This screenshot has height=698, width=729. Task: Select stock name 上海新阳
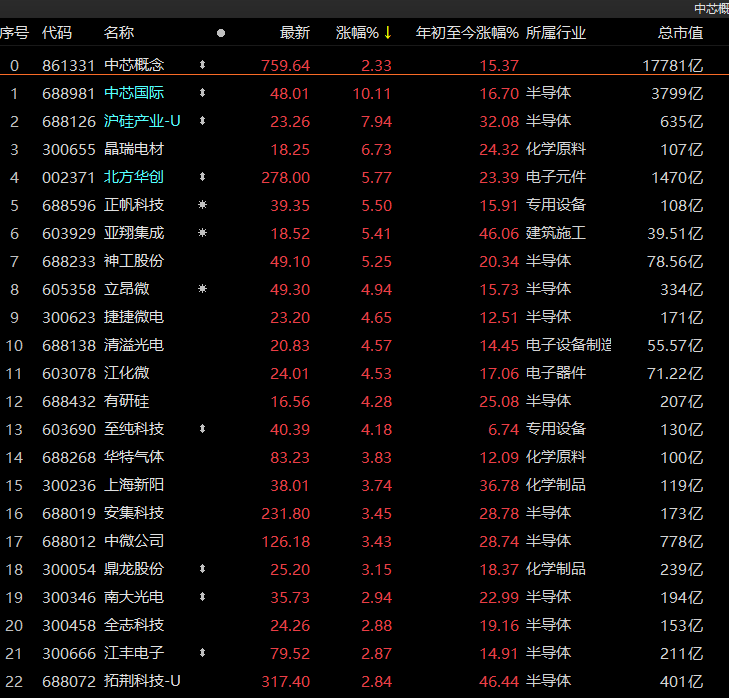(x=134, y=485)
